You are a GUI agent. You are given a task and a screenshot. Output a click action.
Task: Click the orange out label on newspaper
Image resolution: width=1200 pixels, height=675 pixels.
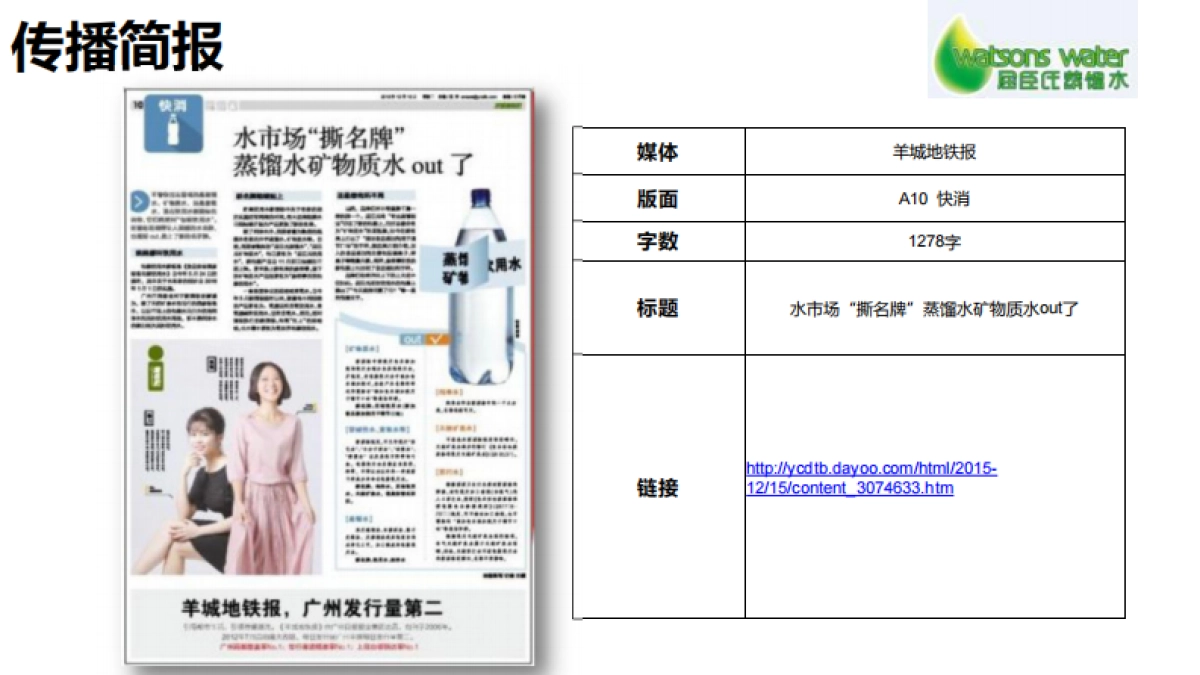(x=413, y=337)
